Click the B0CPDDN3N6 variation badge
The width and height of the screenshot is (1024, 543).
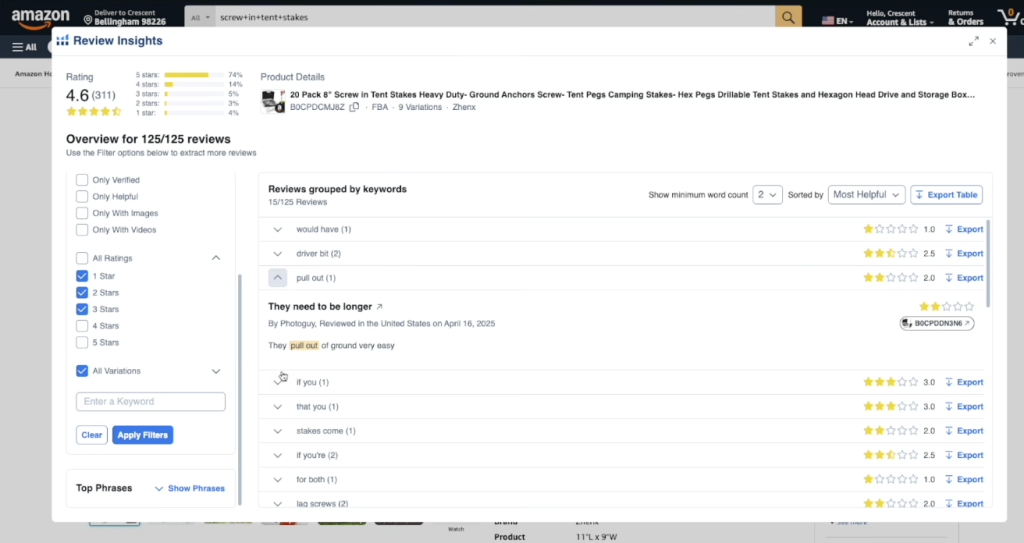(x=936, y=323)
